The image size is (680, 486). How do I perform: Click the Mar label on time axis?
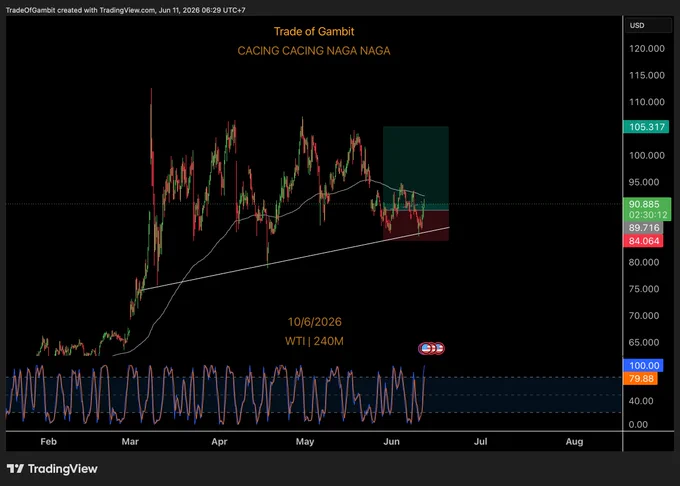(x=130, y=441)
